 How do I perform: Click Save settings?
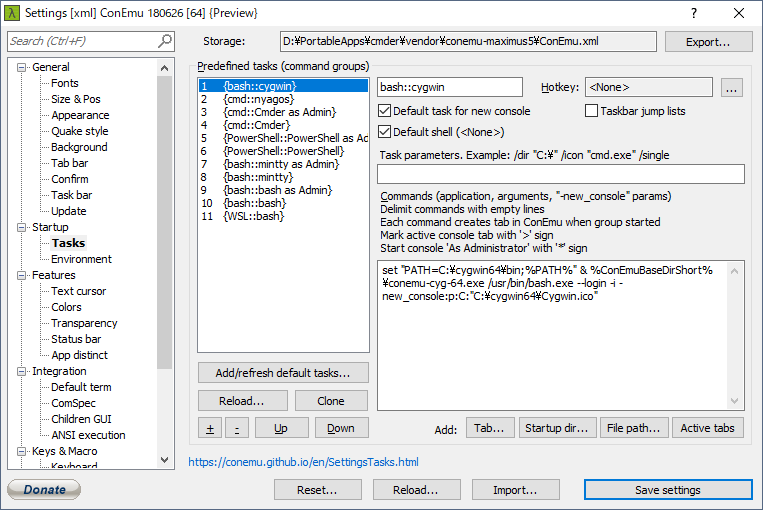[x=668, y=490]
